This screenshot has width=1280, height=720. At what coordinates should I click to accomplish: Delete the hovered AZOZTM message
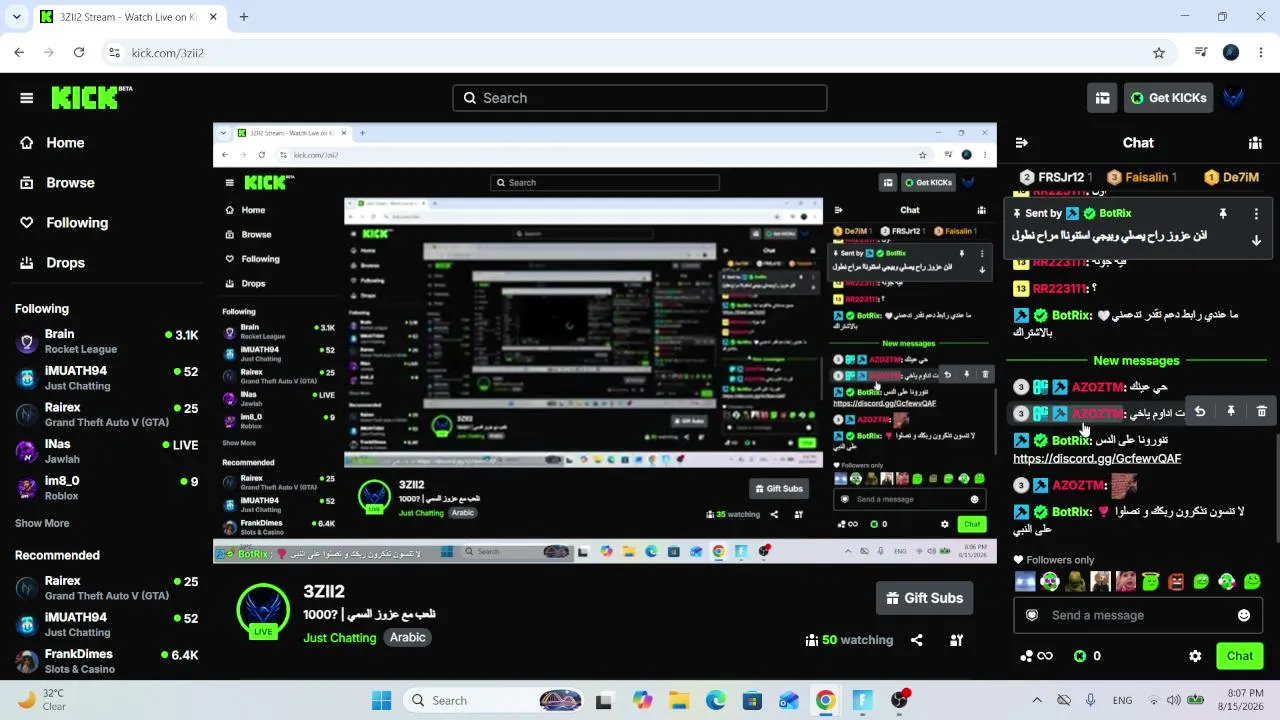1261,412
